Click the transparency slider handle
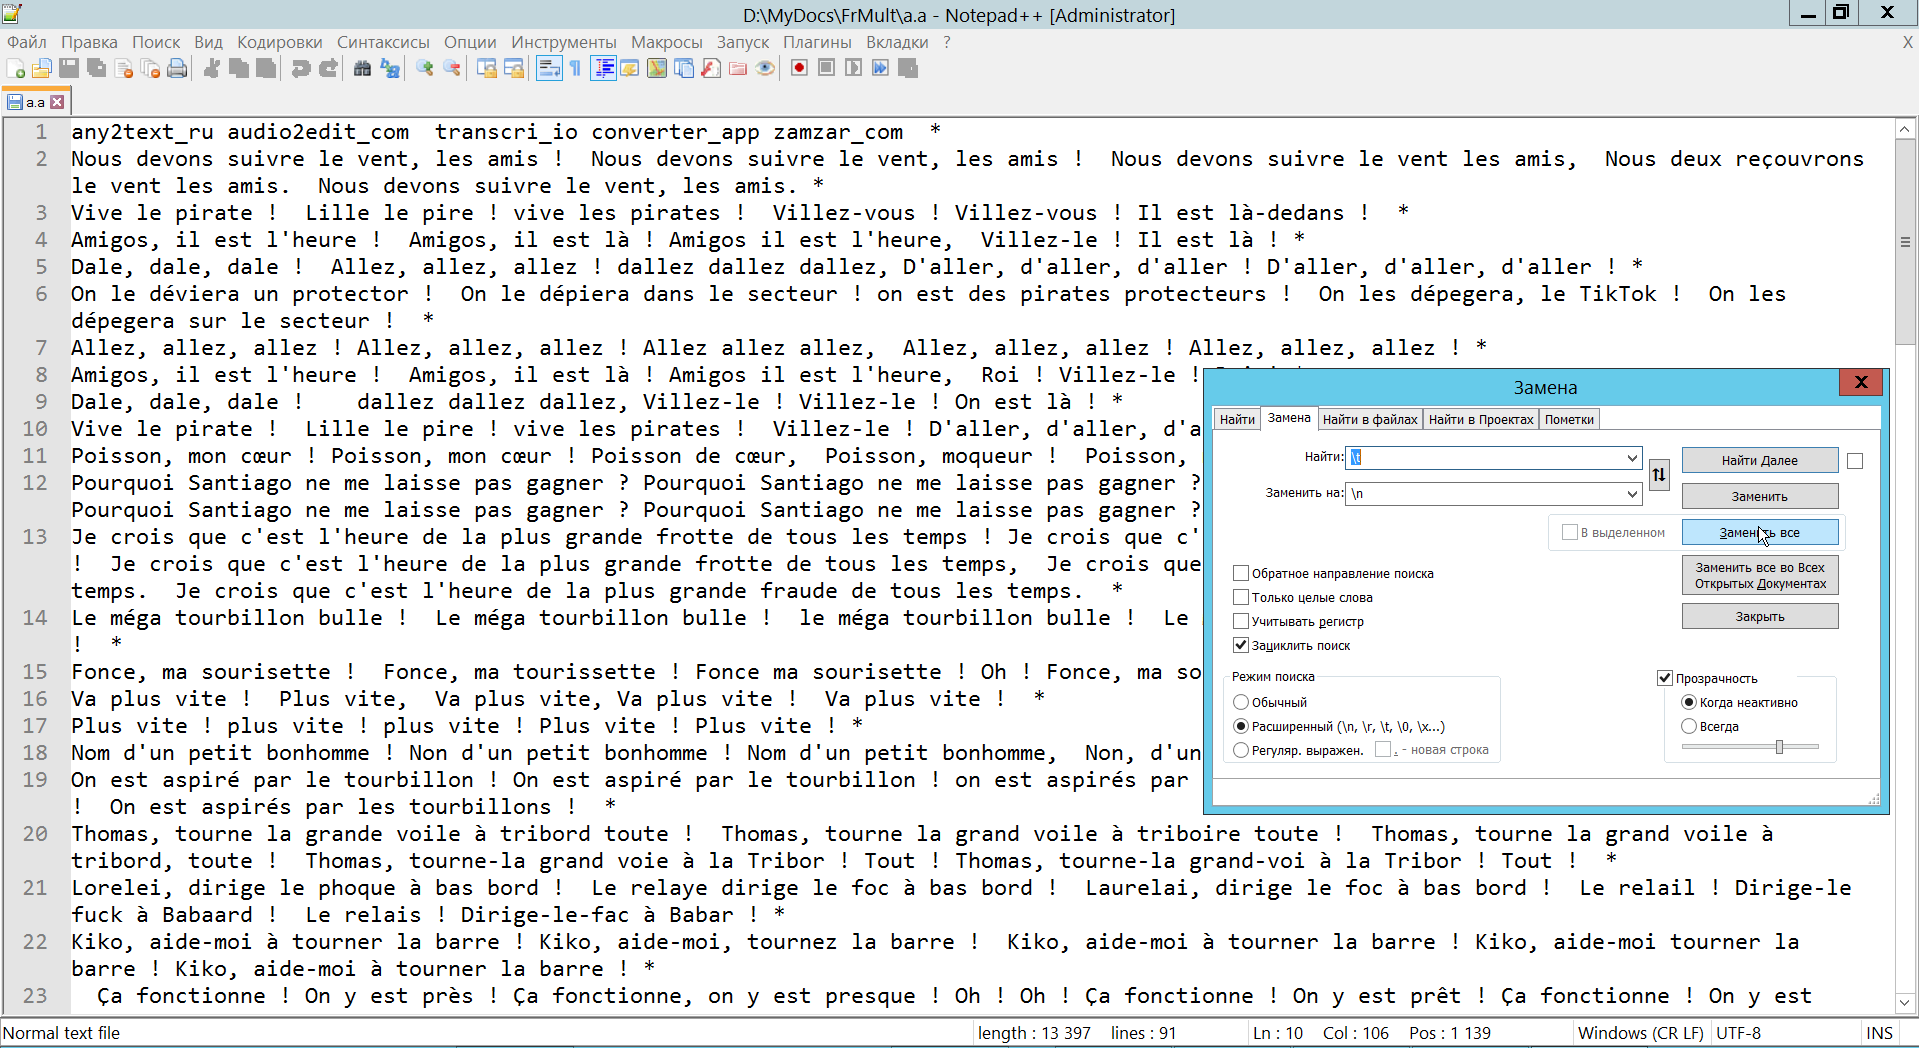 (1779, 747)
